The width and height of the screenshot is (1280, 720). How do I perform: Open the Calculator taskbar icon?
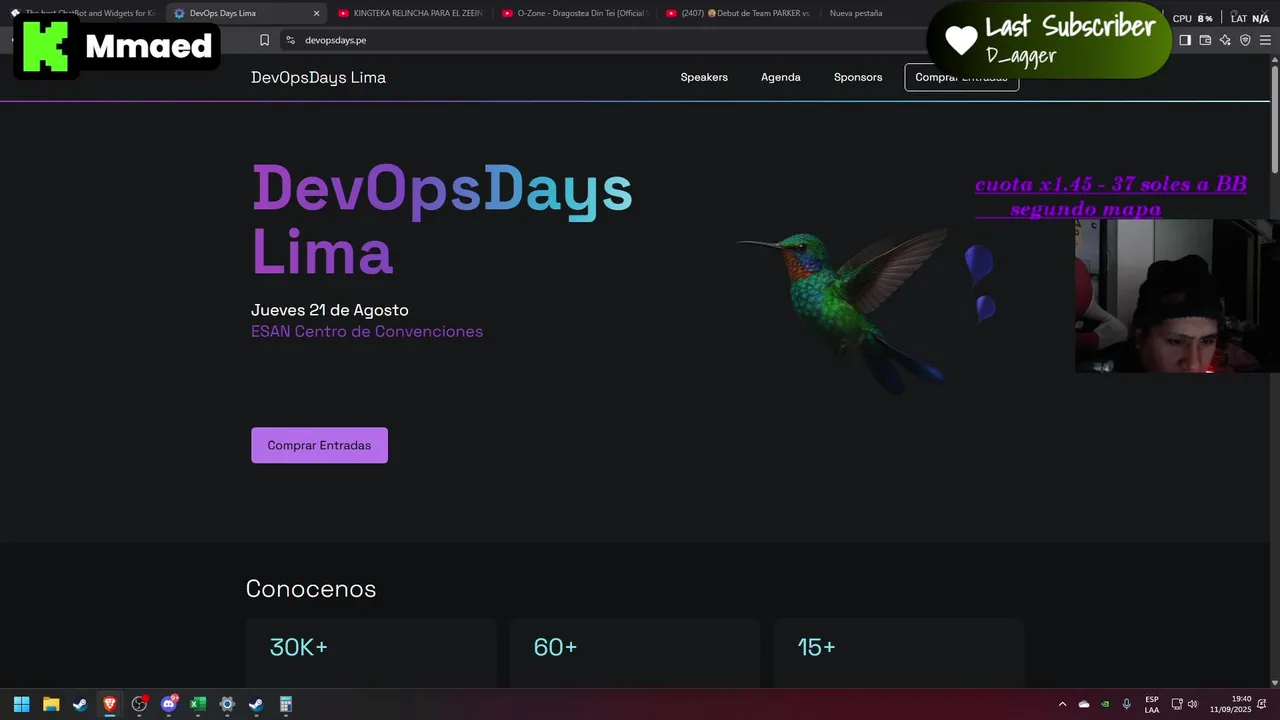[286, 704]
